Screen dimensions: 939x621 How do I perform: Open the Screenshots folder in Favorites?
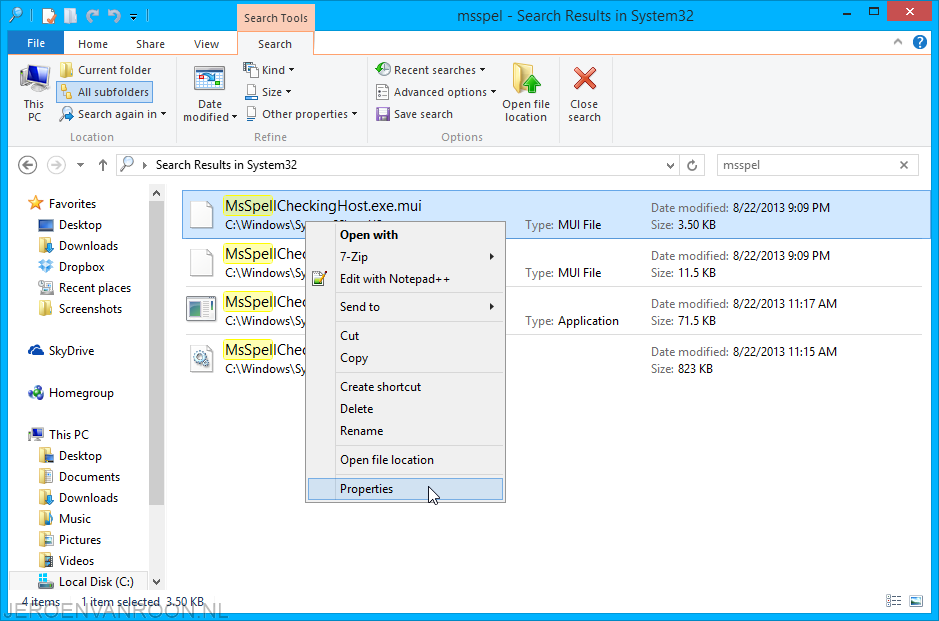coord(80,309)
